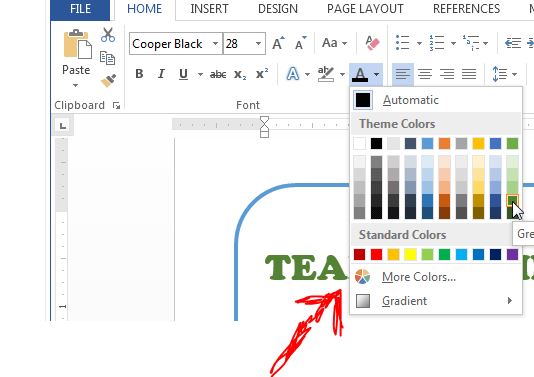Open the Cooper Black font name dropdown
The height and width of the screenshot is (377, 534).
click(215, 44)
